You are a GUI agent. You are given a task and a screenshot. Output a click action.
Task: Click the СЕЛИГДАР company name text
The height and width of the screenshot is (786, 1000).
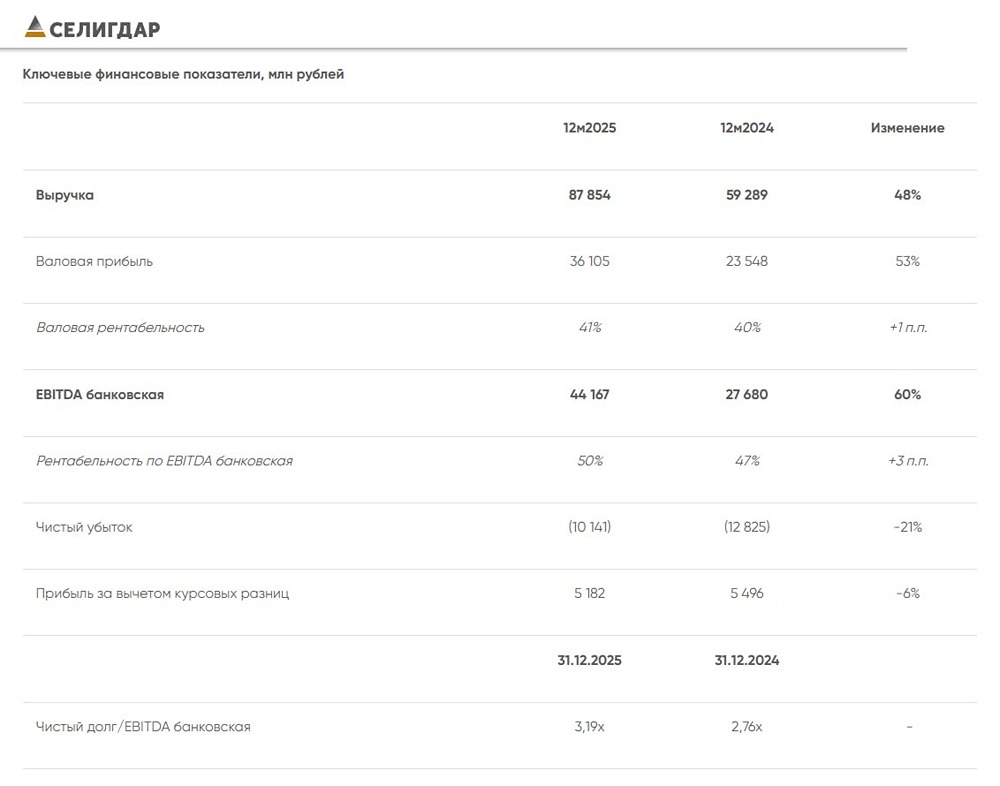[x=105, y=29]
